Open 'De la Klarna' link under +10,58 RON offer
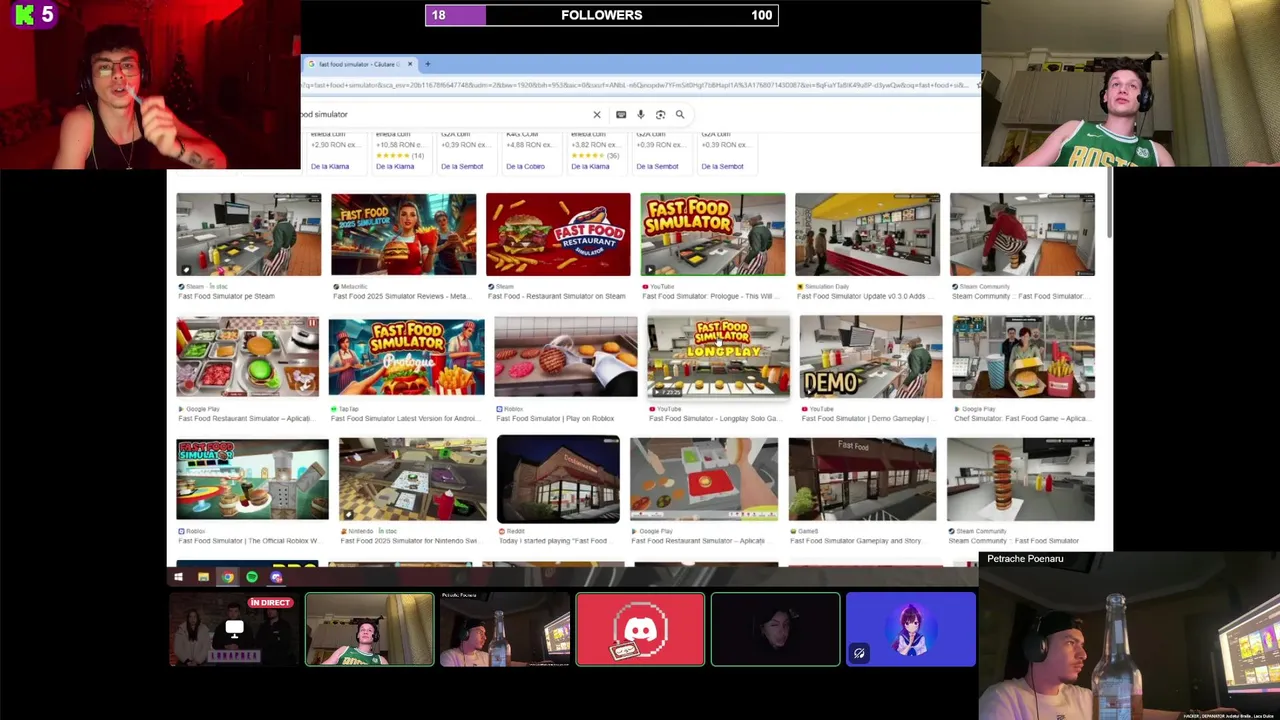1280x720 pixels. pyautogui.click(x=394, y=167)
